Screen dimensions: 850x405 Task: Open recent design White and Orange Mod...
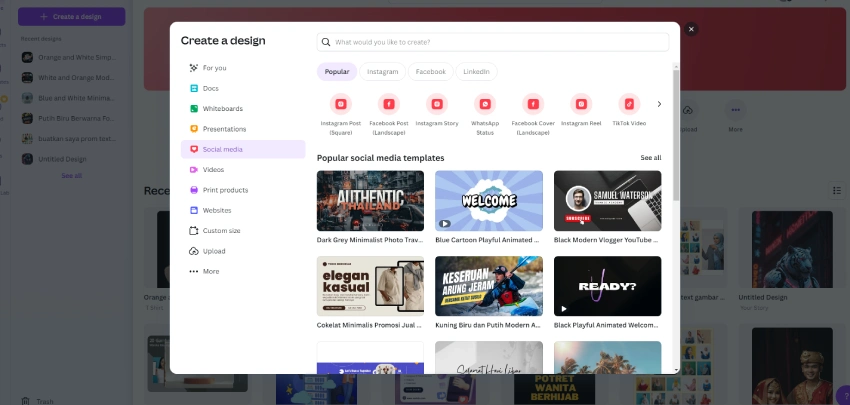click(x=69, y=78)
